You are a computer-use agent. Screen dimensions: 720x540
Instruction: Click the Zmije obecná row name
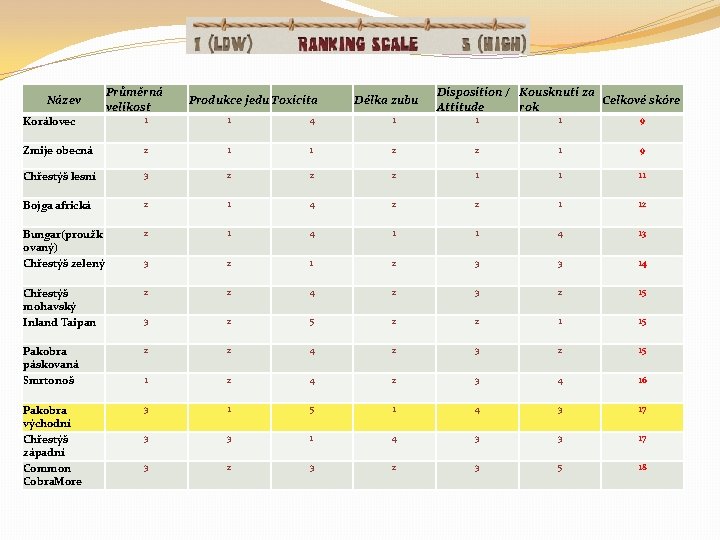pyautogui.click(x=58, y=151)
